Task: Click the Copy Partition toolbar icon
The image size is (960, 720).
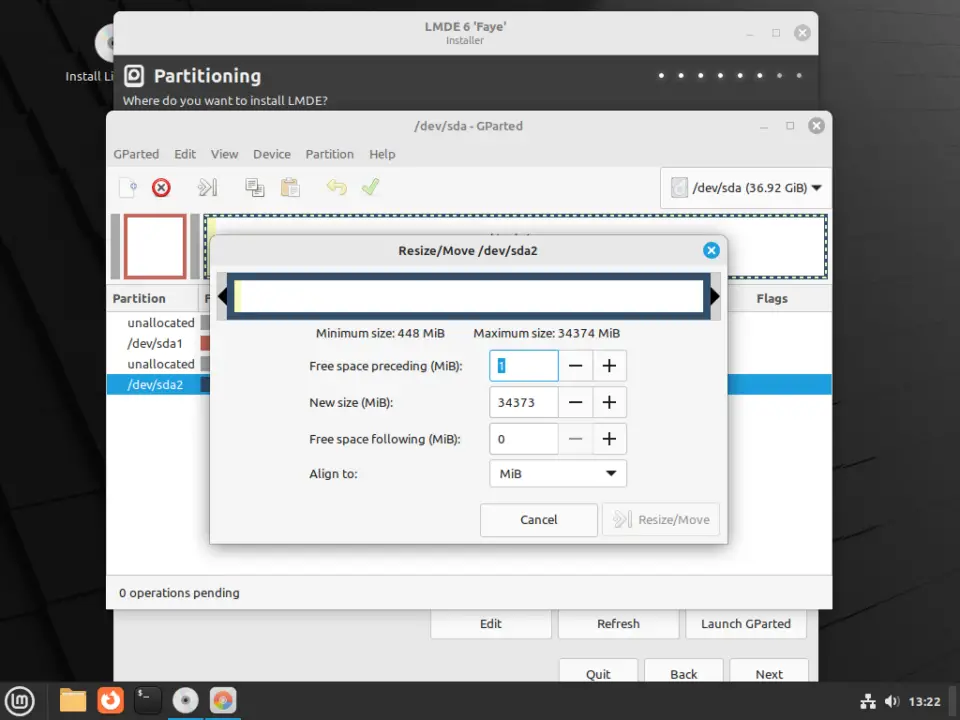Action: coord(254,187)
